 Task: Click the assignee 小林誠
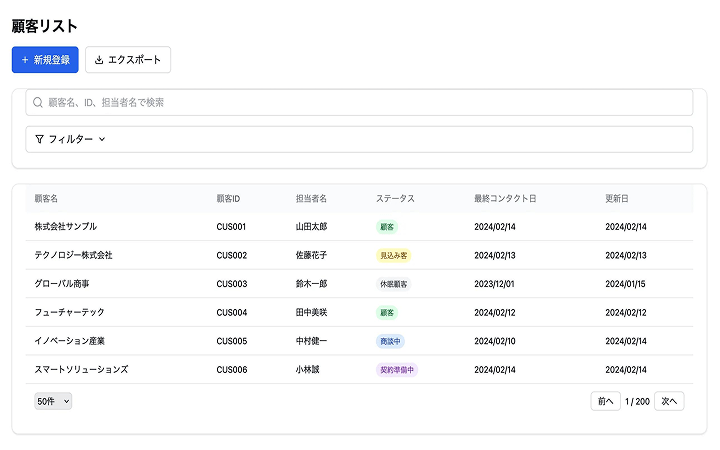pos(307,370)
